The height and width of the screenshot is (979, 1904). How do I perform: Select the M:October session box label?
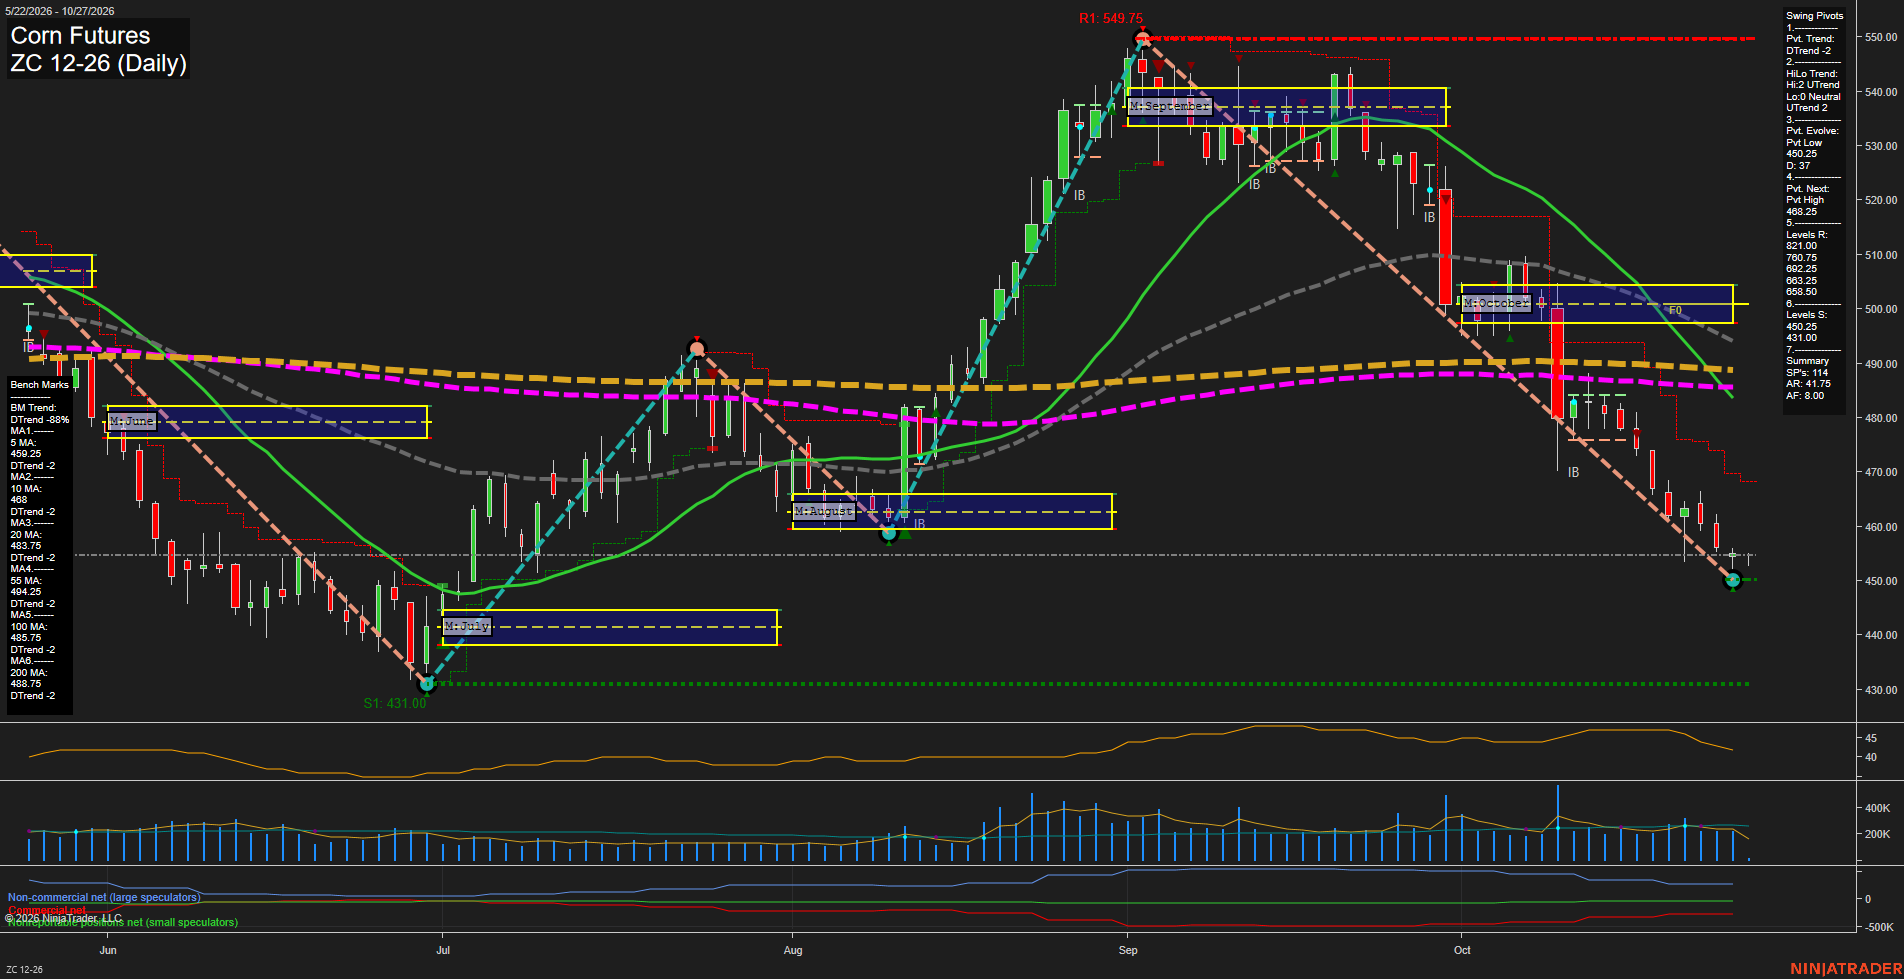point(1496,303)
